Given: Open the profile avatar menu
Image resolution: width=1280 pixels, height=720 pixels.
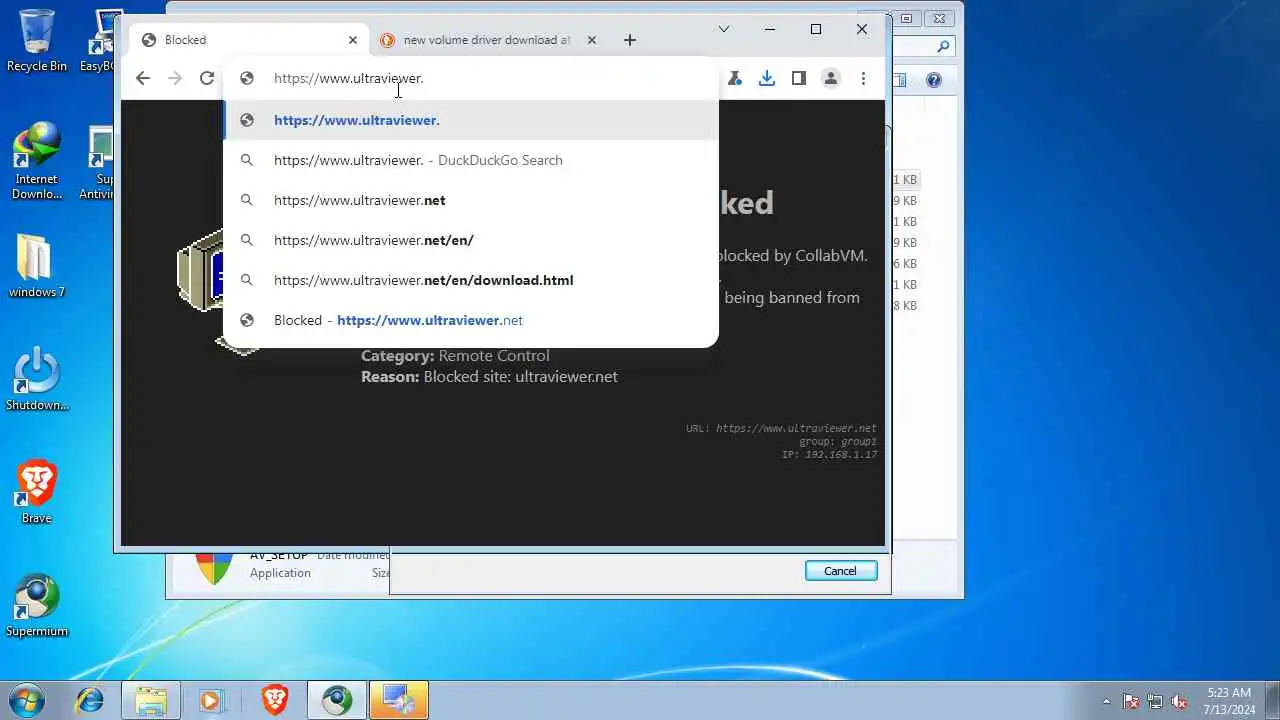Looking at the screenshot, I should 831,78.
